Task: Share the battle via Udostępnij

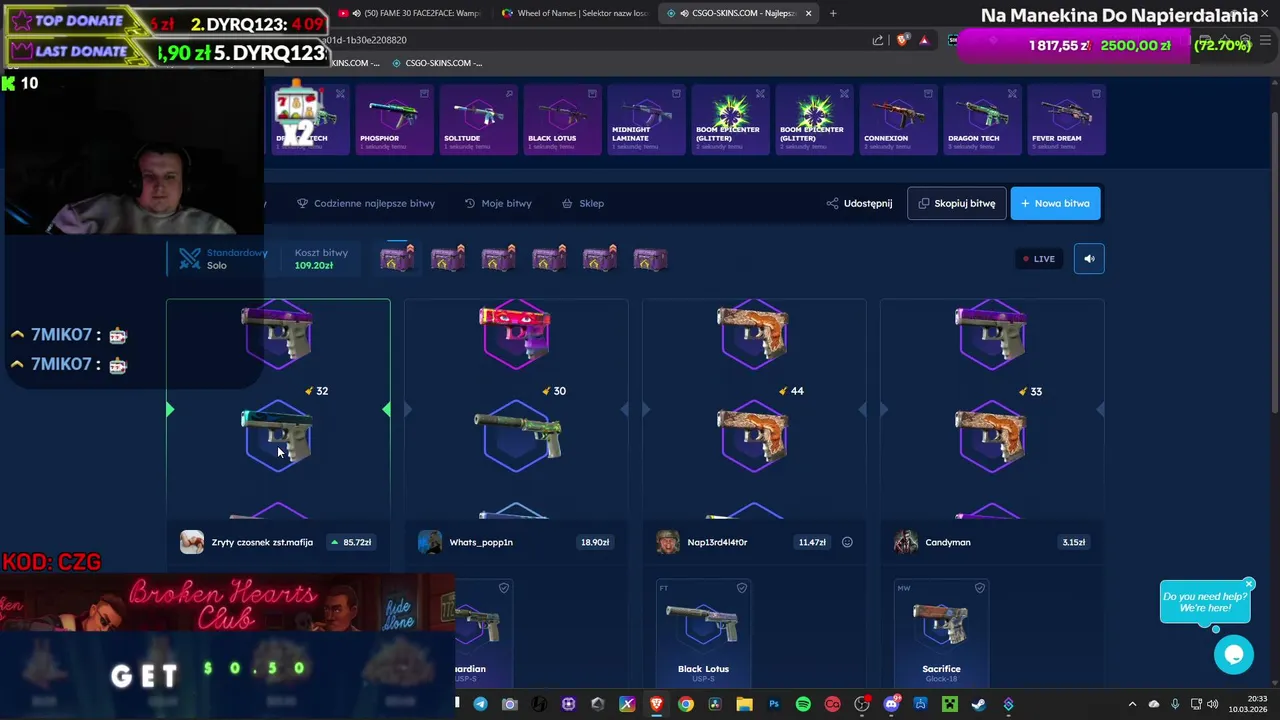Action: coord(859,203)
